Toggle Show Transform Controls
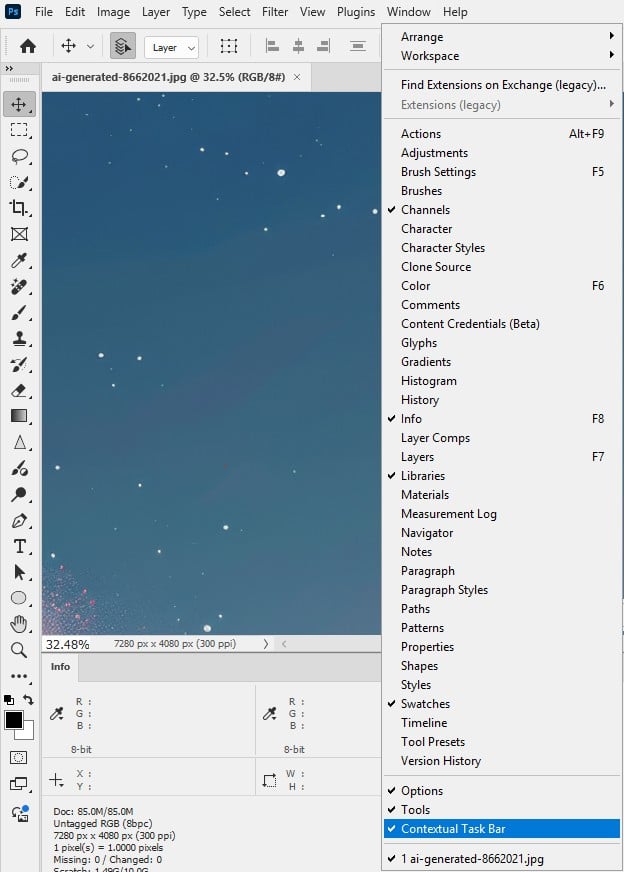The width and height of the screenshot is (624, 872). click(229, 46)
